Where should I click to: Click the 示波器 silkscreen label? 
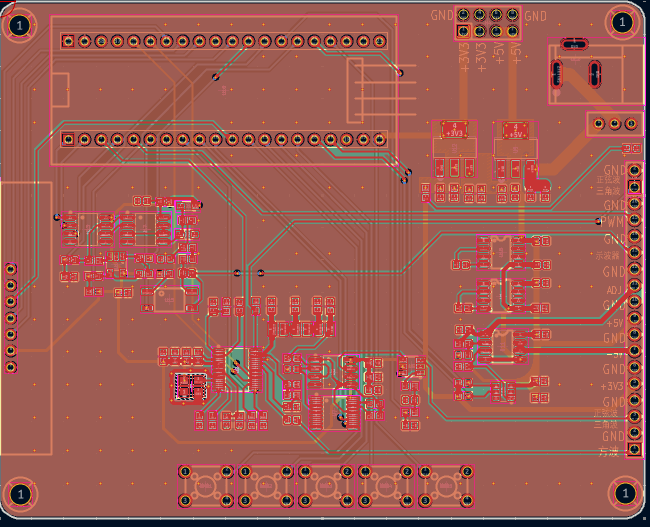607,255
